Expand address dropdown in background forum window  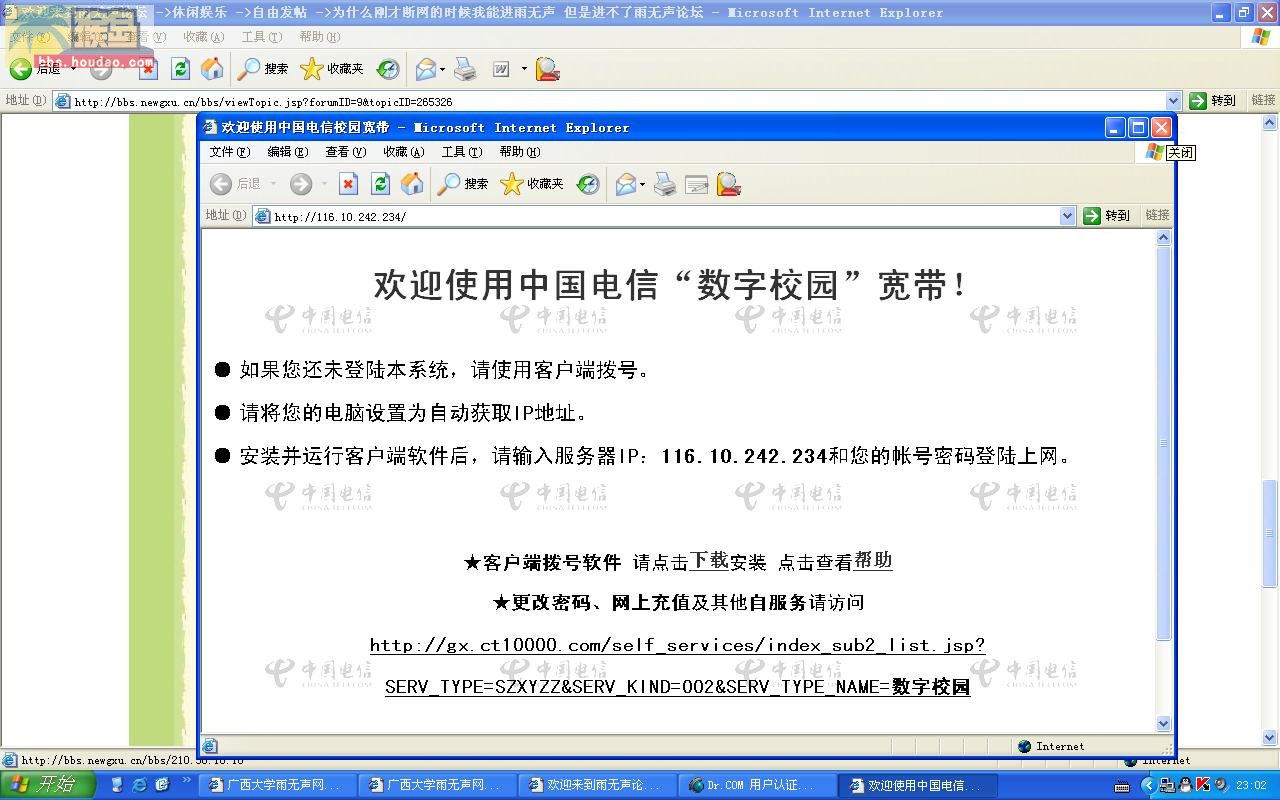click(1174, 101)
